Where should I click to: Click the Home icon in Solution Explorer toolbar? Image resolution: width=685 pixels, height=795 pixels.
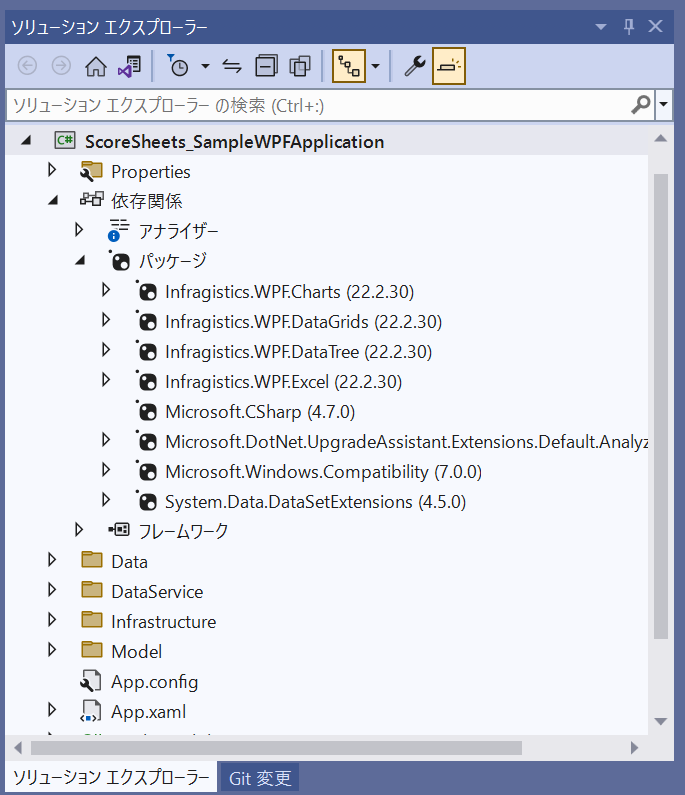(x=95, y=66)
